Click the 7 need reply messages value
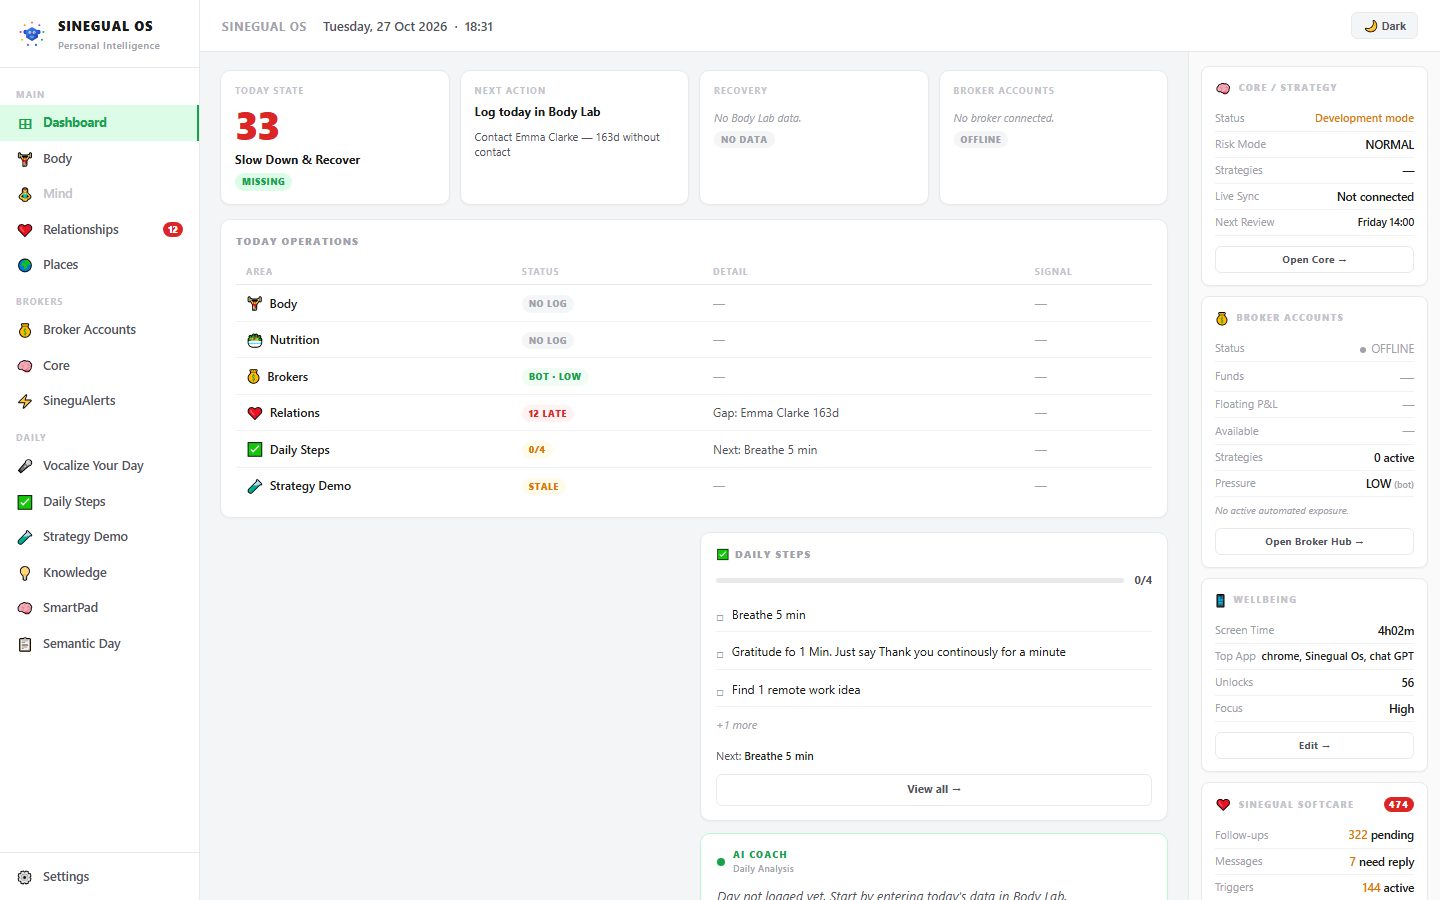This screenshot has height=900, width=1440. tap(1381, 862)
